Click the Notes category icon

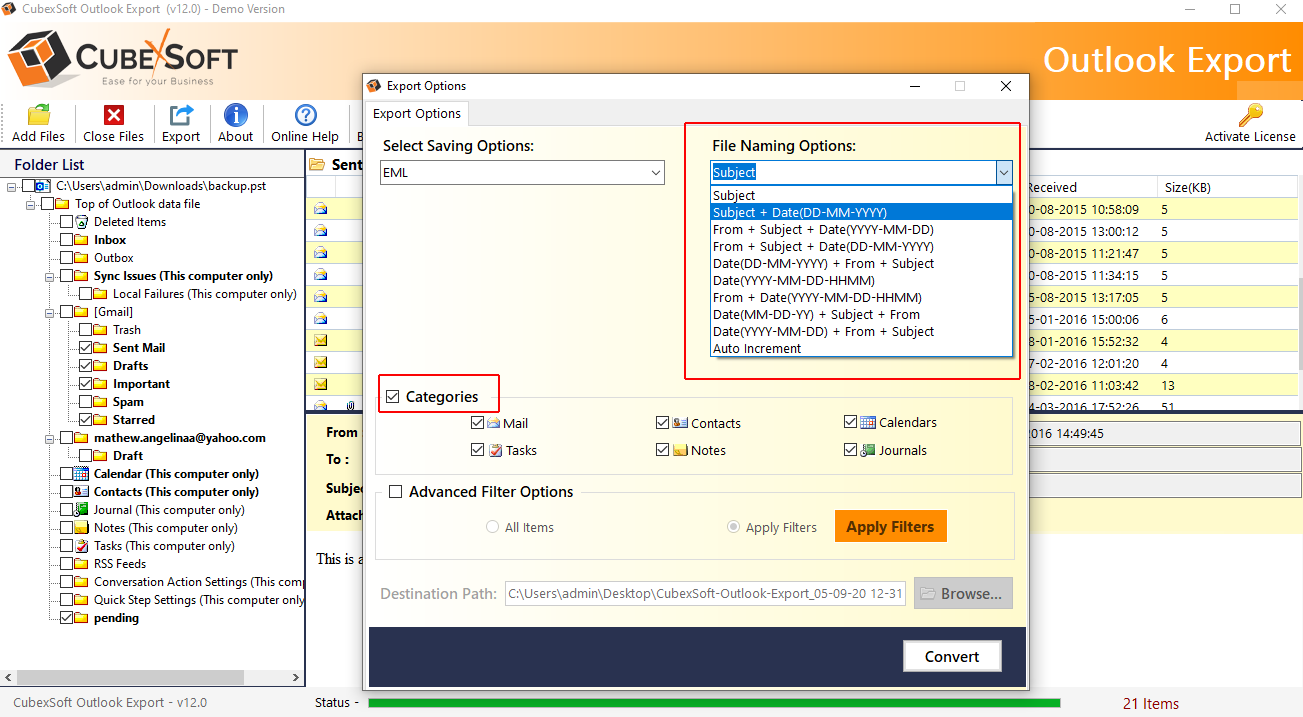(680, 450)
